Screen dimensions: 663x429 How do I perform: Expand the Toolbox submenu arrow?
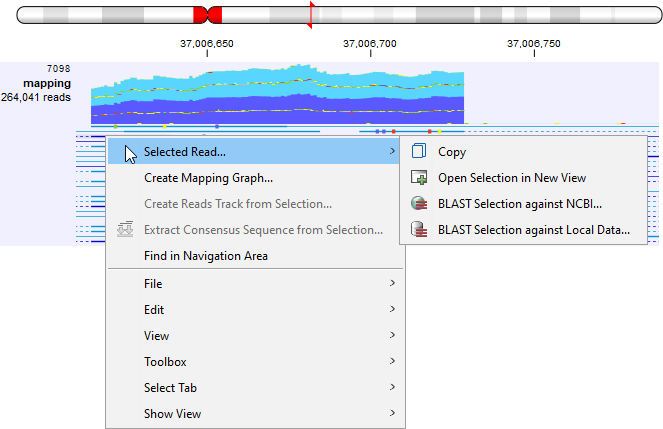392,362
